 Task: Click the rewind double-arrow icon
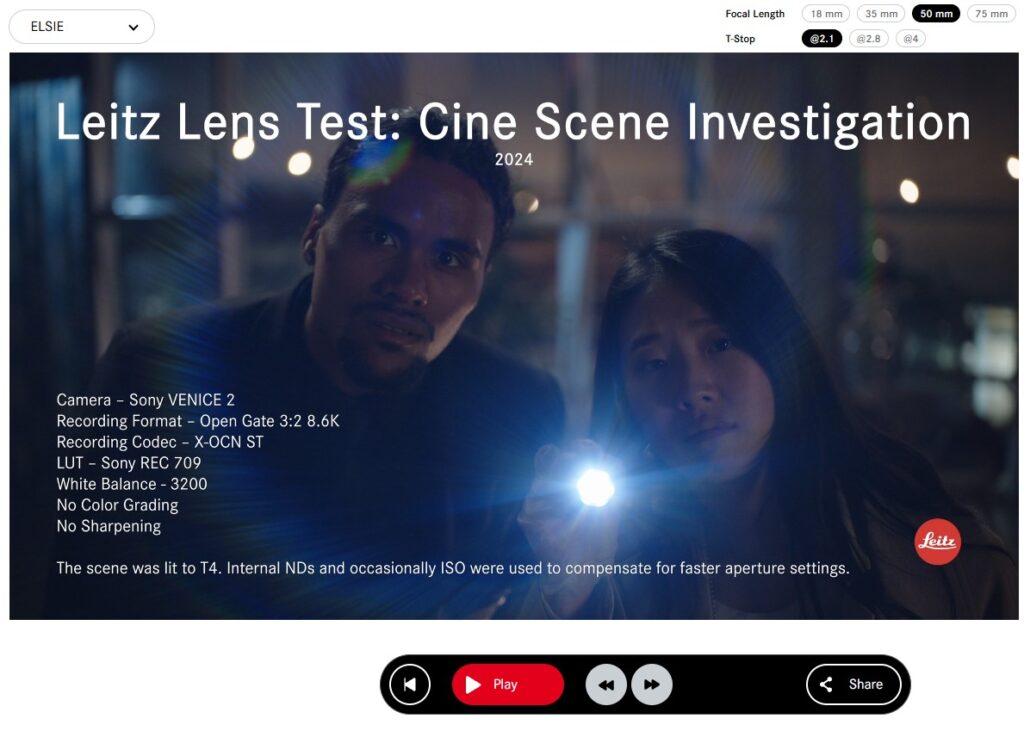pos(606,684)
